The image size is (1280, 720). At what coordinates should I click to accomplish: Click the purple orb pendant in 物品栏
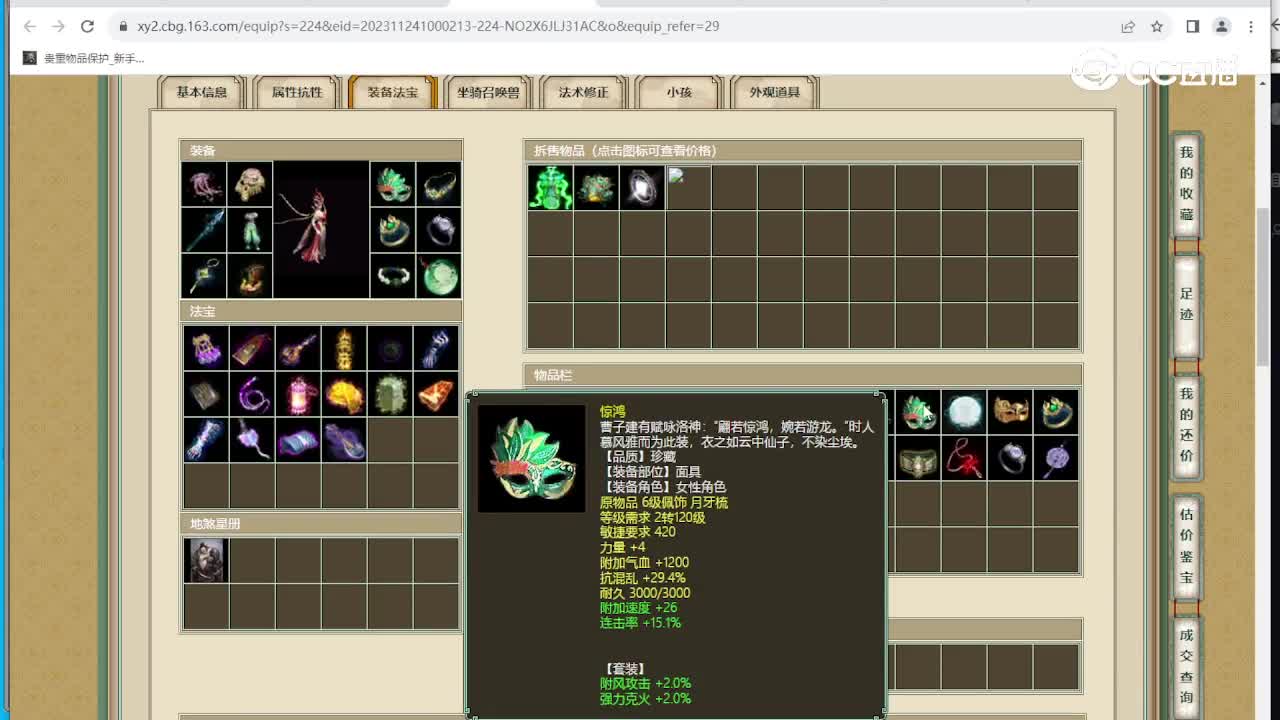(x=1056, y=458)
